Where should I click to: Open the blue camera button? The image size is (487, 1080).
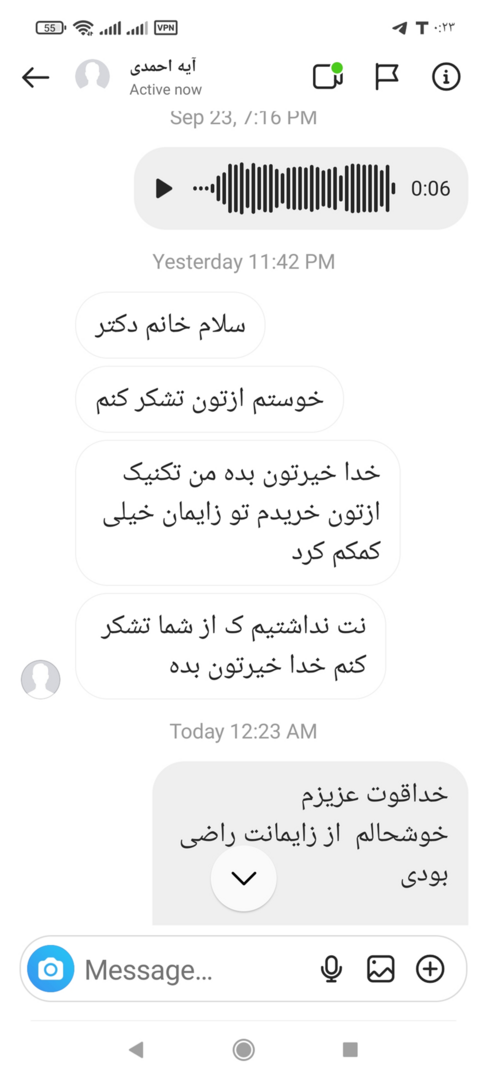pos(50,970)
